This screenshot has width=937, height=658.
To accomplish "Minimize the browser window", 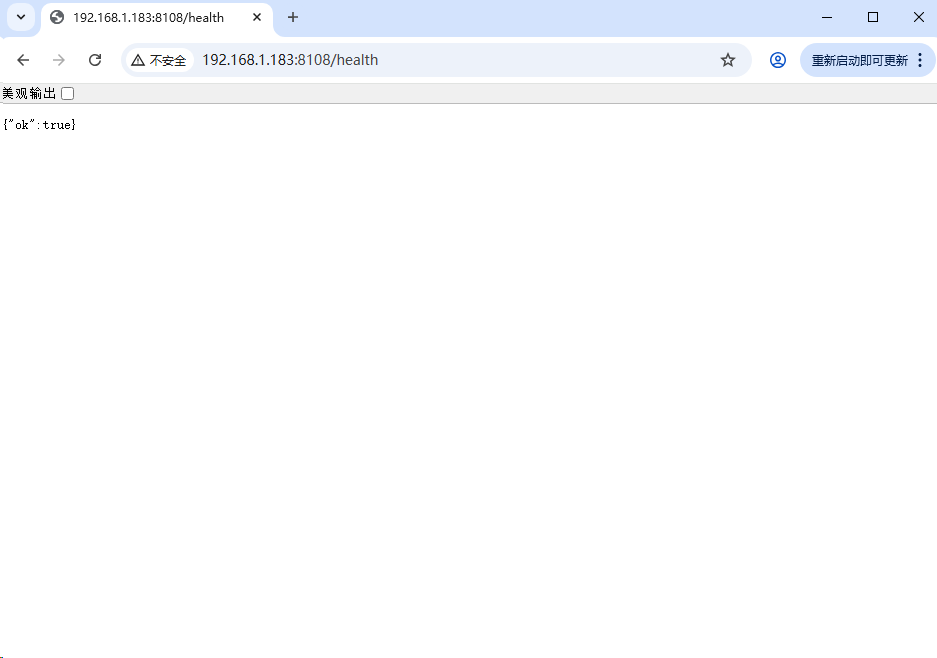I will 827,17.
